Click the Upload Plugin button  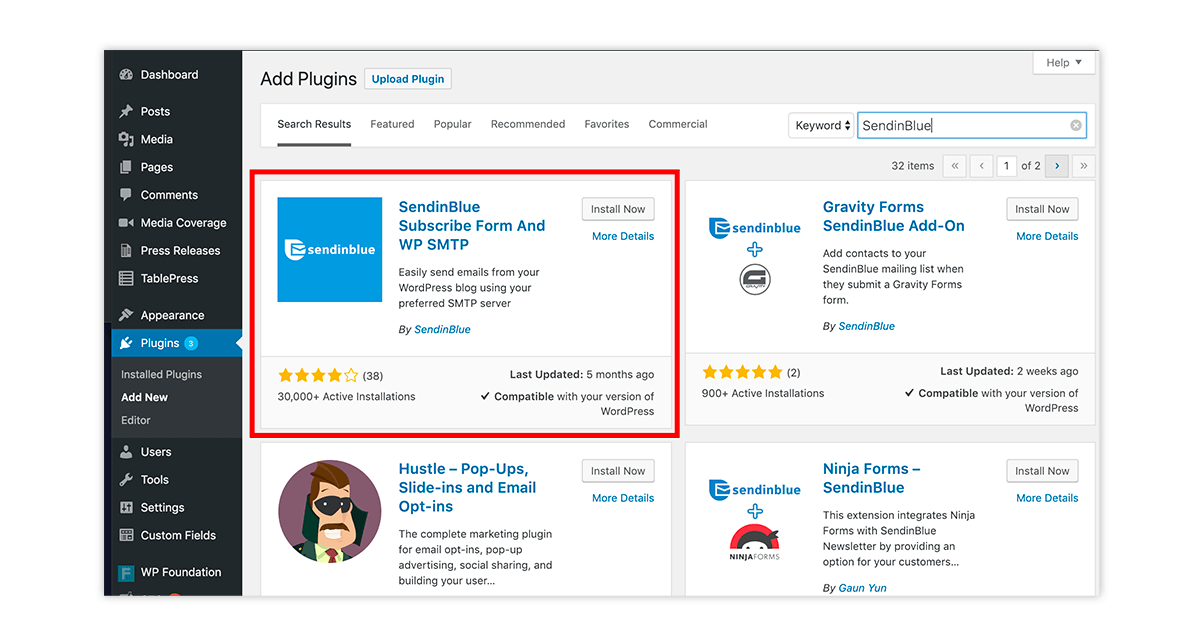coord(408,79)
